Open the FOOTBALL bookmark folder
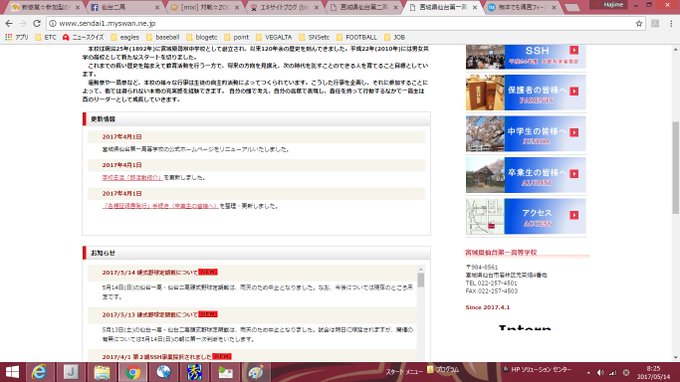680x382 pixels. click(x=356, y=37)
